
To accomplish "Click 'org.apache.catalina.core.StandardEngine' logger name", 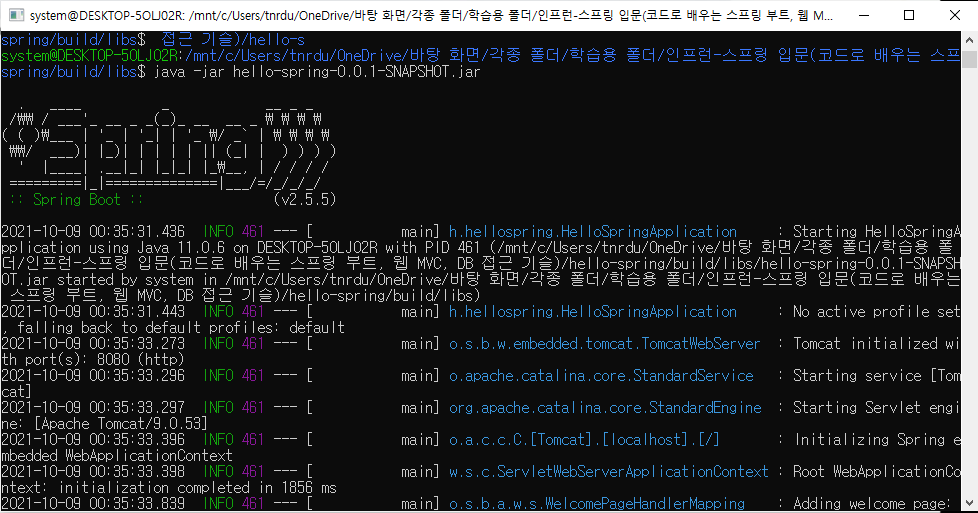I will [x=605, y=408].
